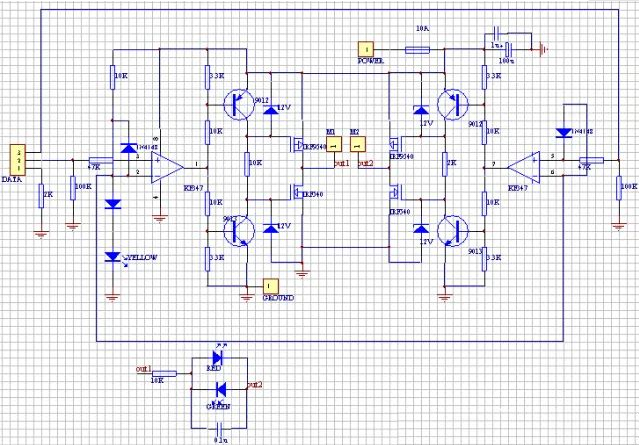Select the far-right 100K resistor
This screenshot has height=445, width=639.
612,185
